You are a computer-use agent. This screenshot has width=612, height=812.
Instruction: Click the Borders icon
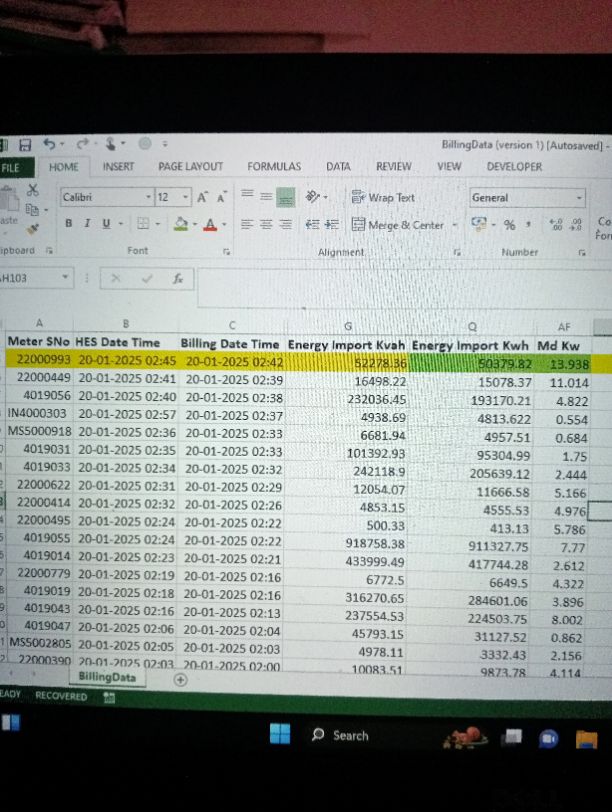[x=143, y=223]
